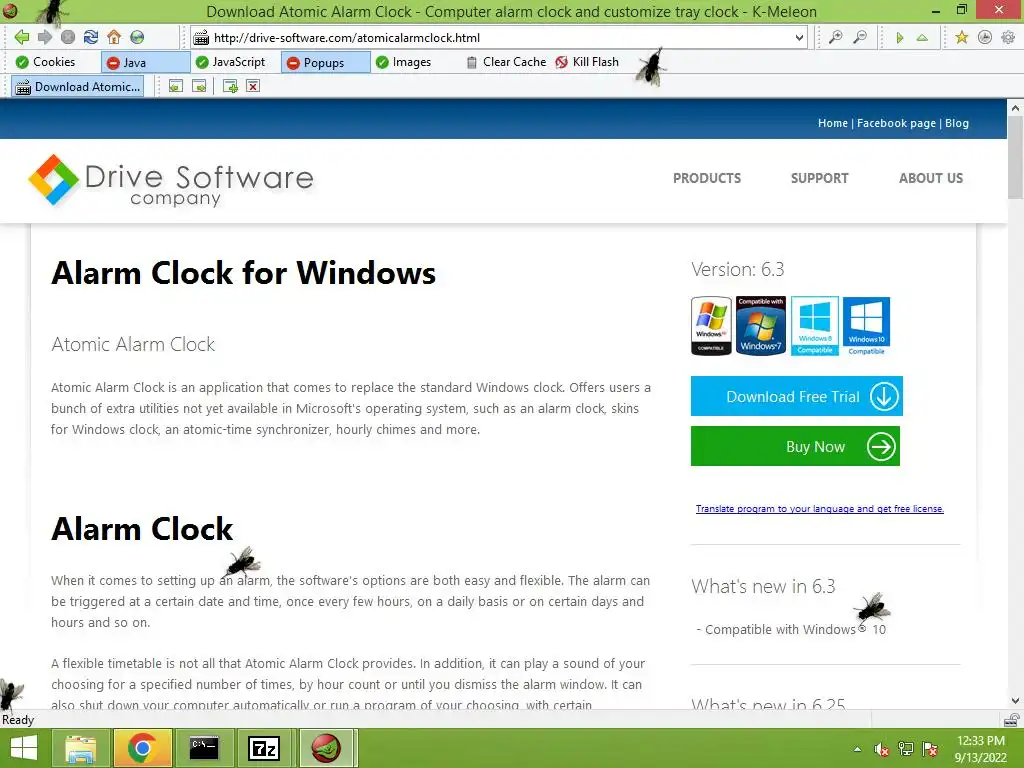Open the ABOUT US menu

[x=931, y=178]
